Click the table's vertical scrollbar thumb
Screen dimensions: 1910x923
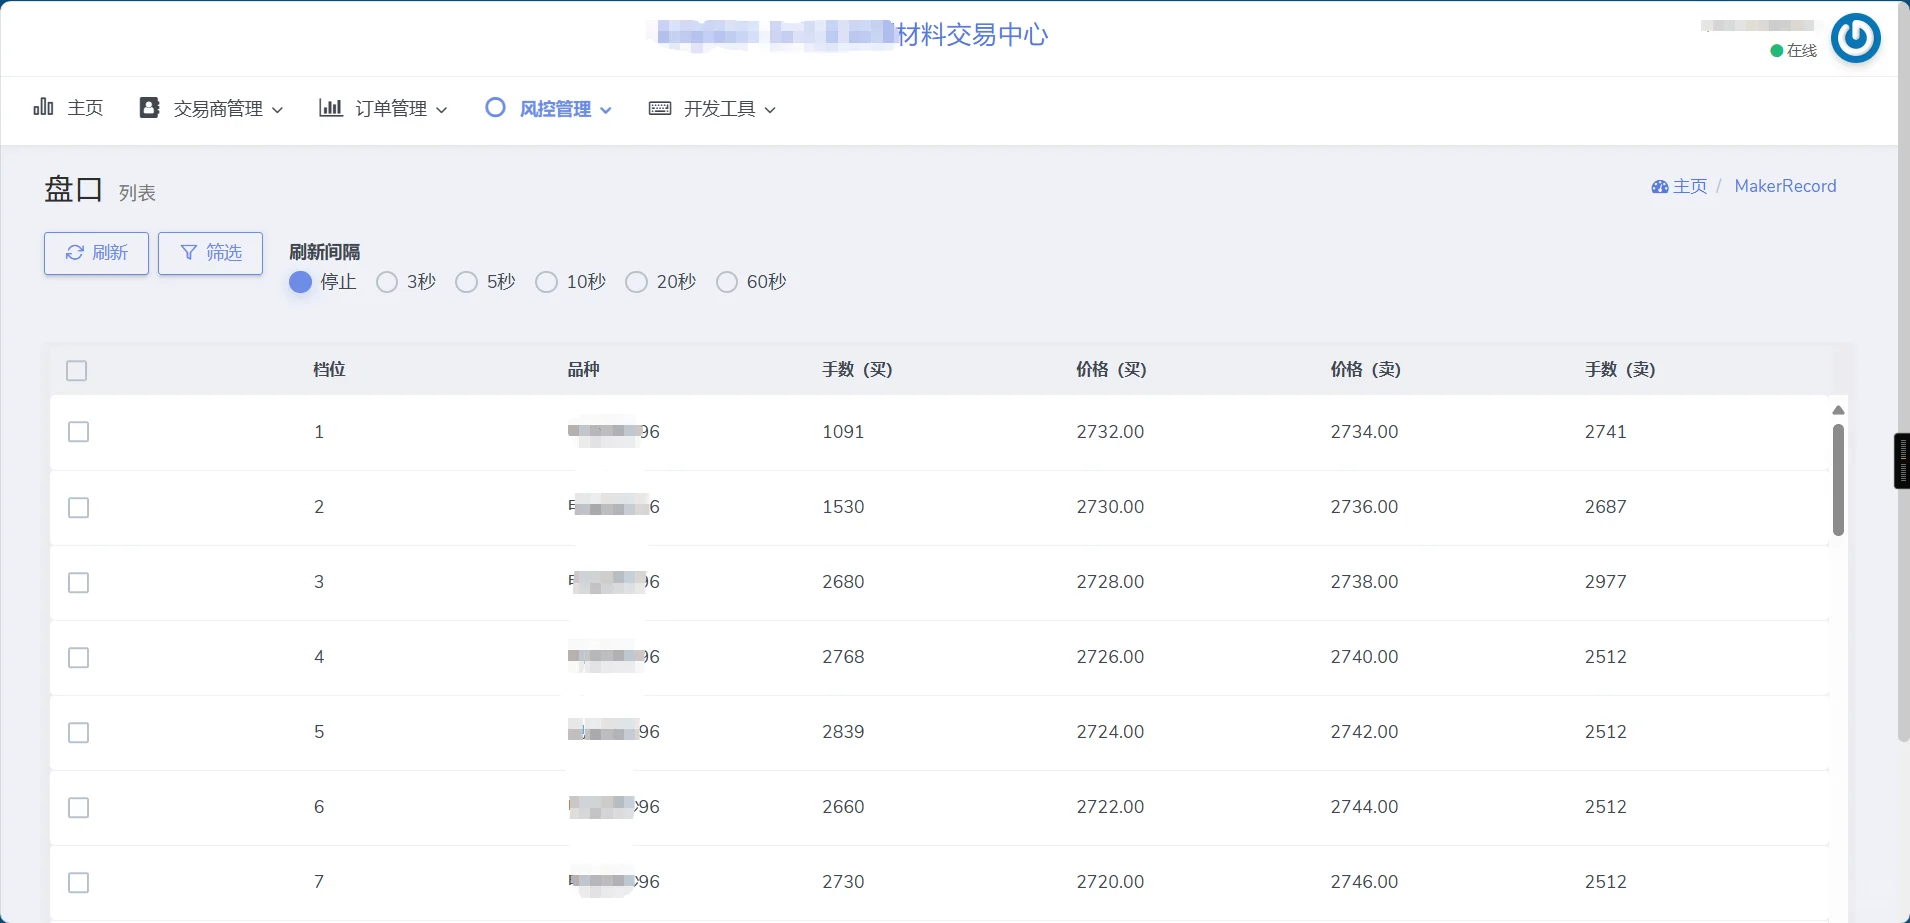(x=1838, y=478)
